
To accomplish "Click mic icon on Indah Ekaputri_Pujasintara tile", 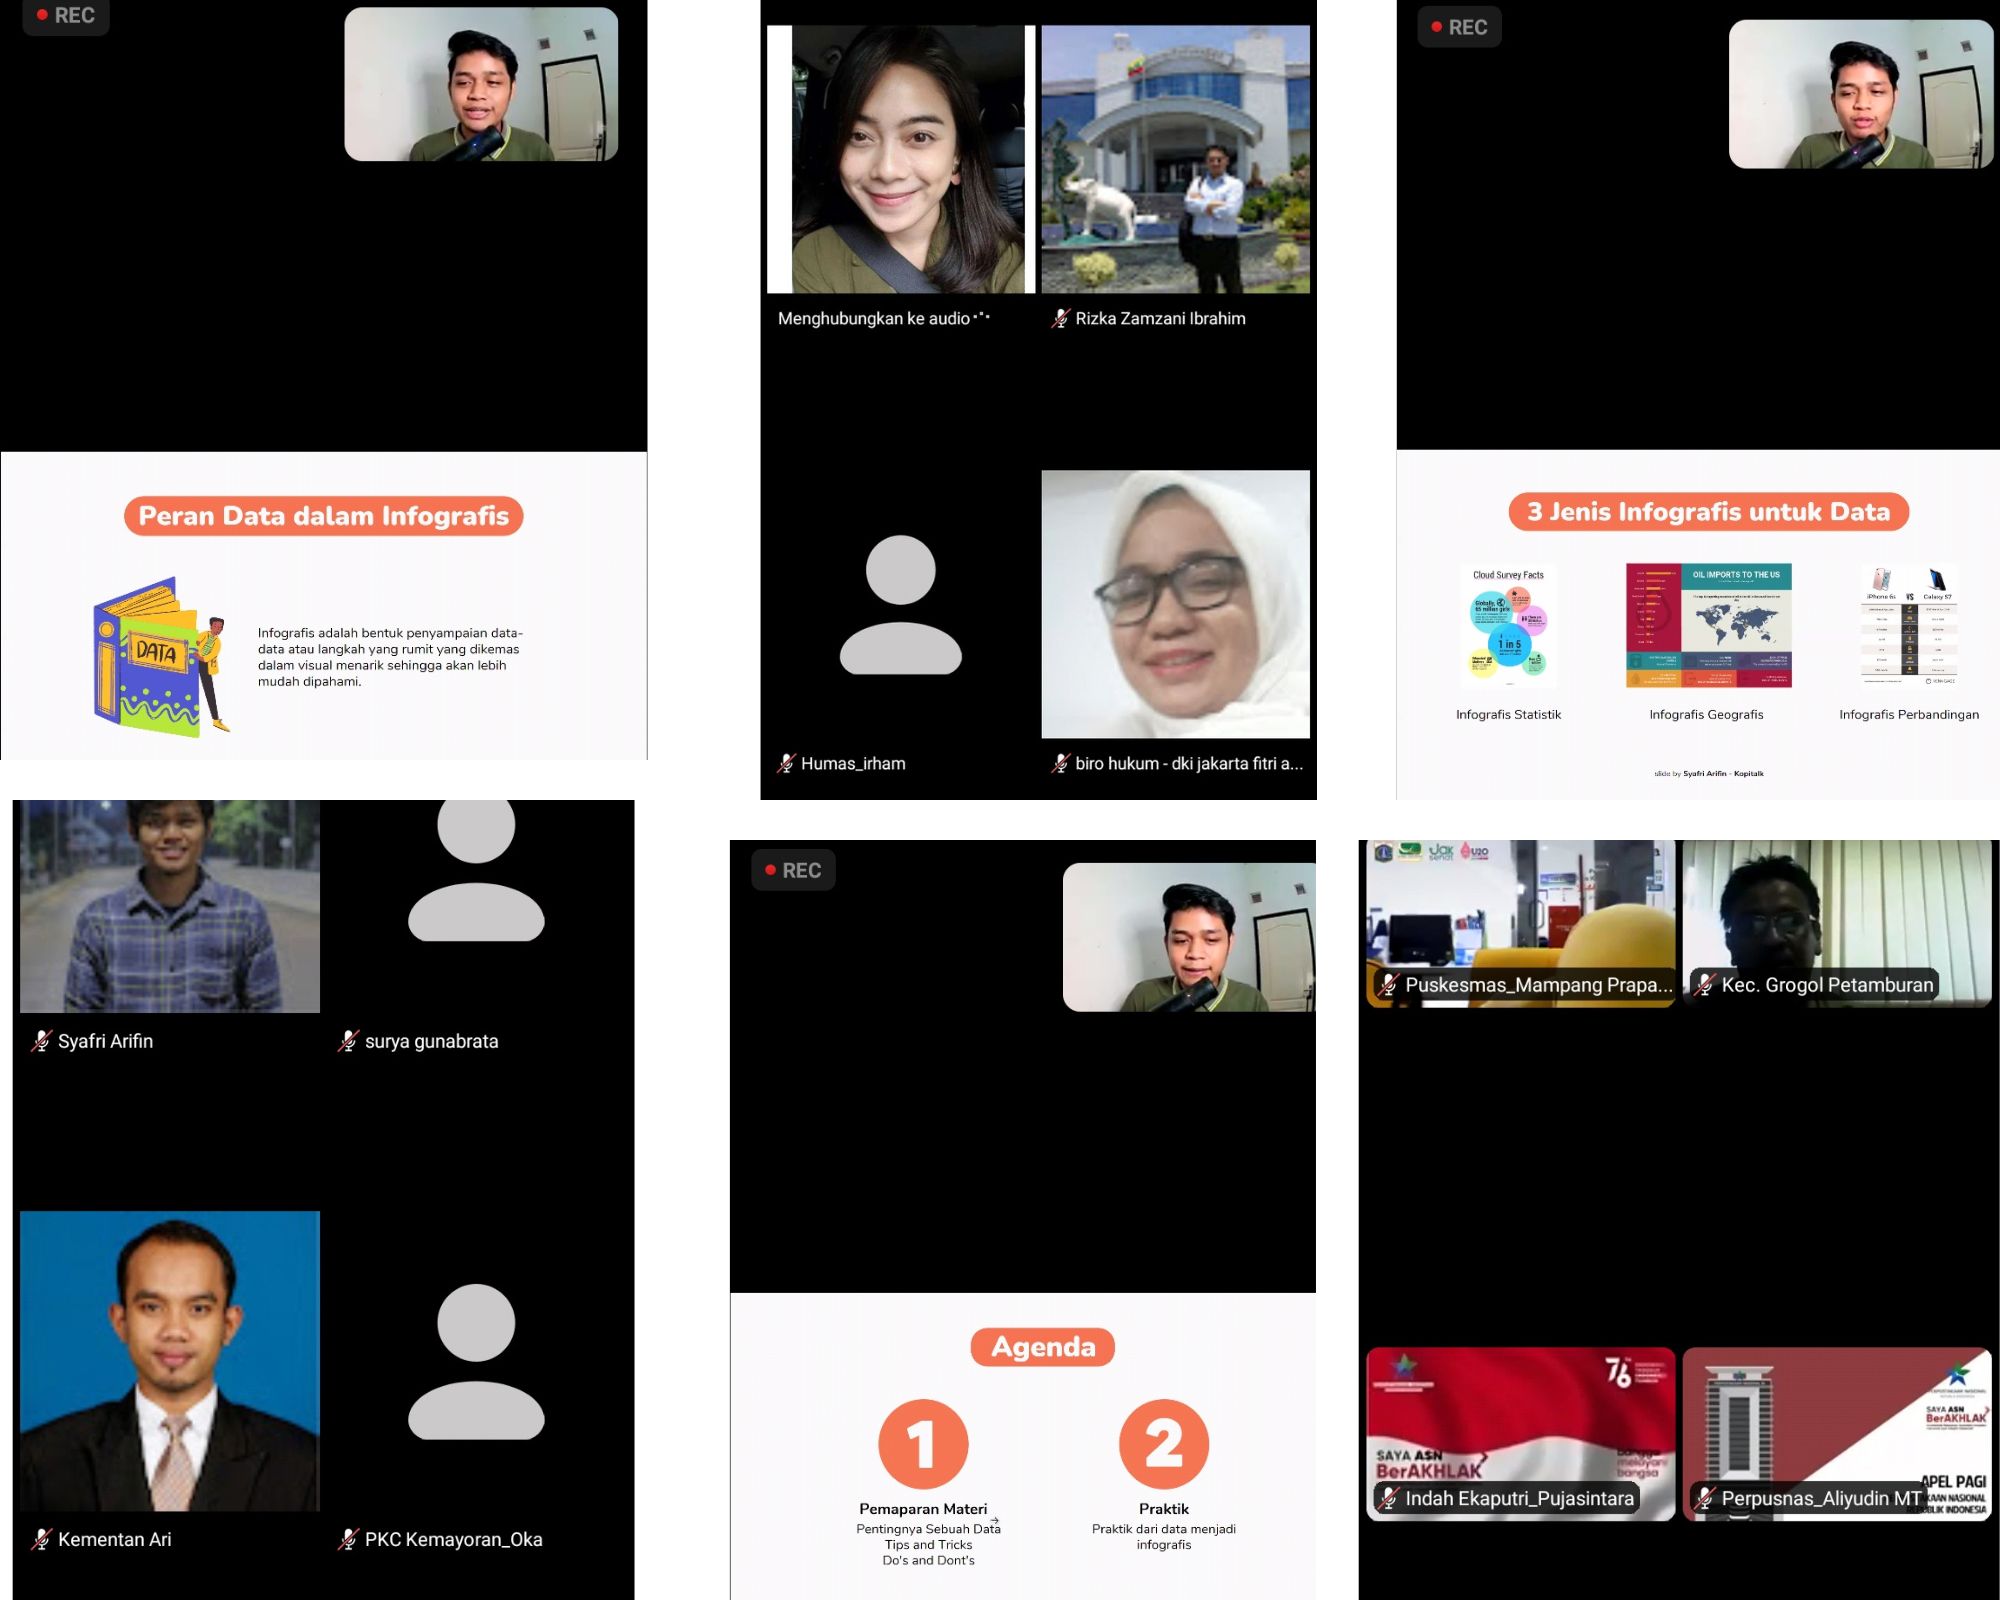I will 1387,1498.
